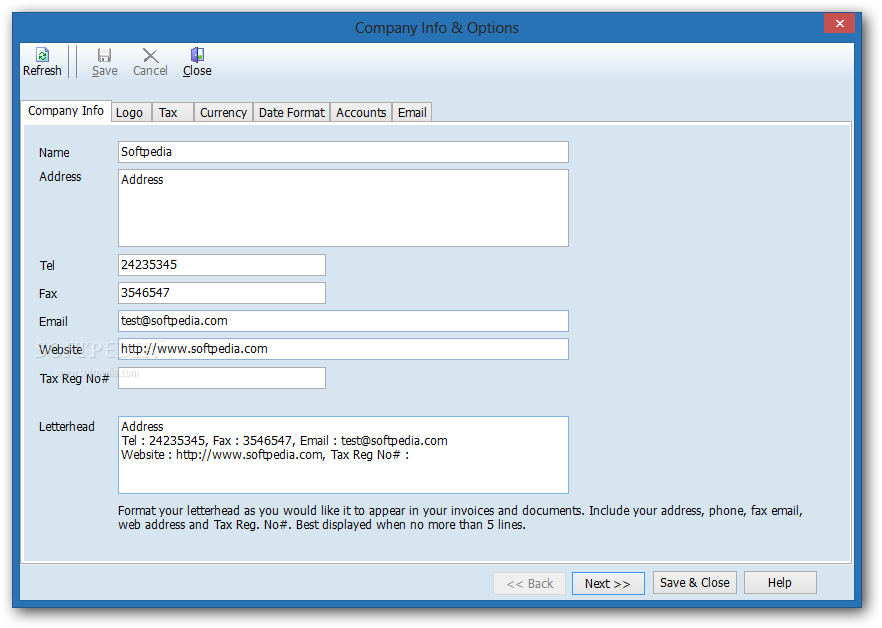Focus the Address text area
This screenshot has width=882, height=628.
[343, 208]
